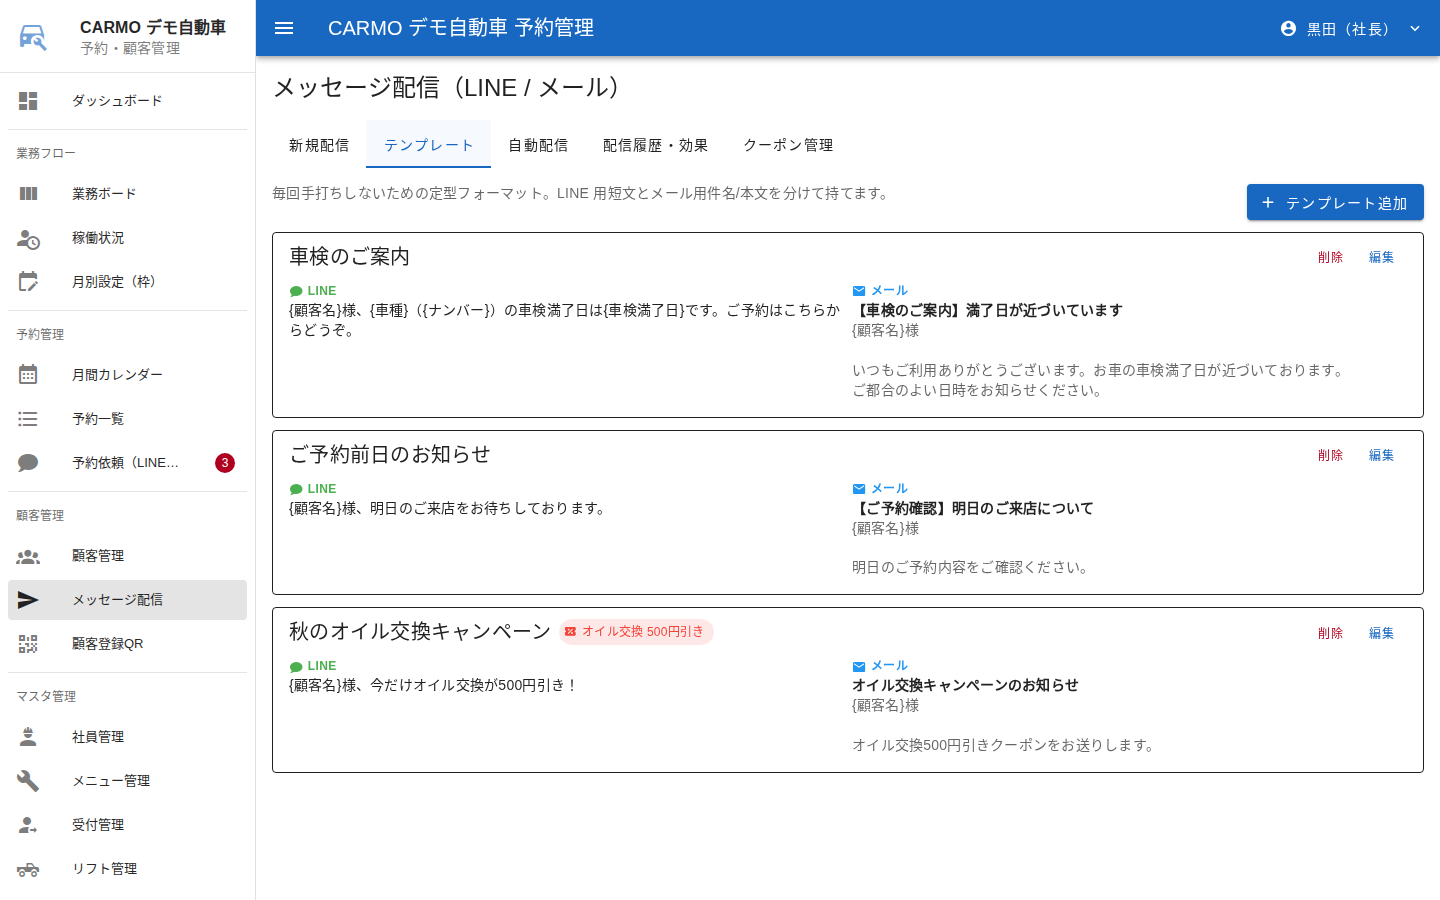Click the テンプレート追加 button
This screenshot has height=900, width=1440.
pyautogui.click(x=1335, y=202)
